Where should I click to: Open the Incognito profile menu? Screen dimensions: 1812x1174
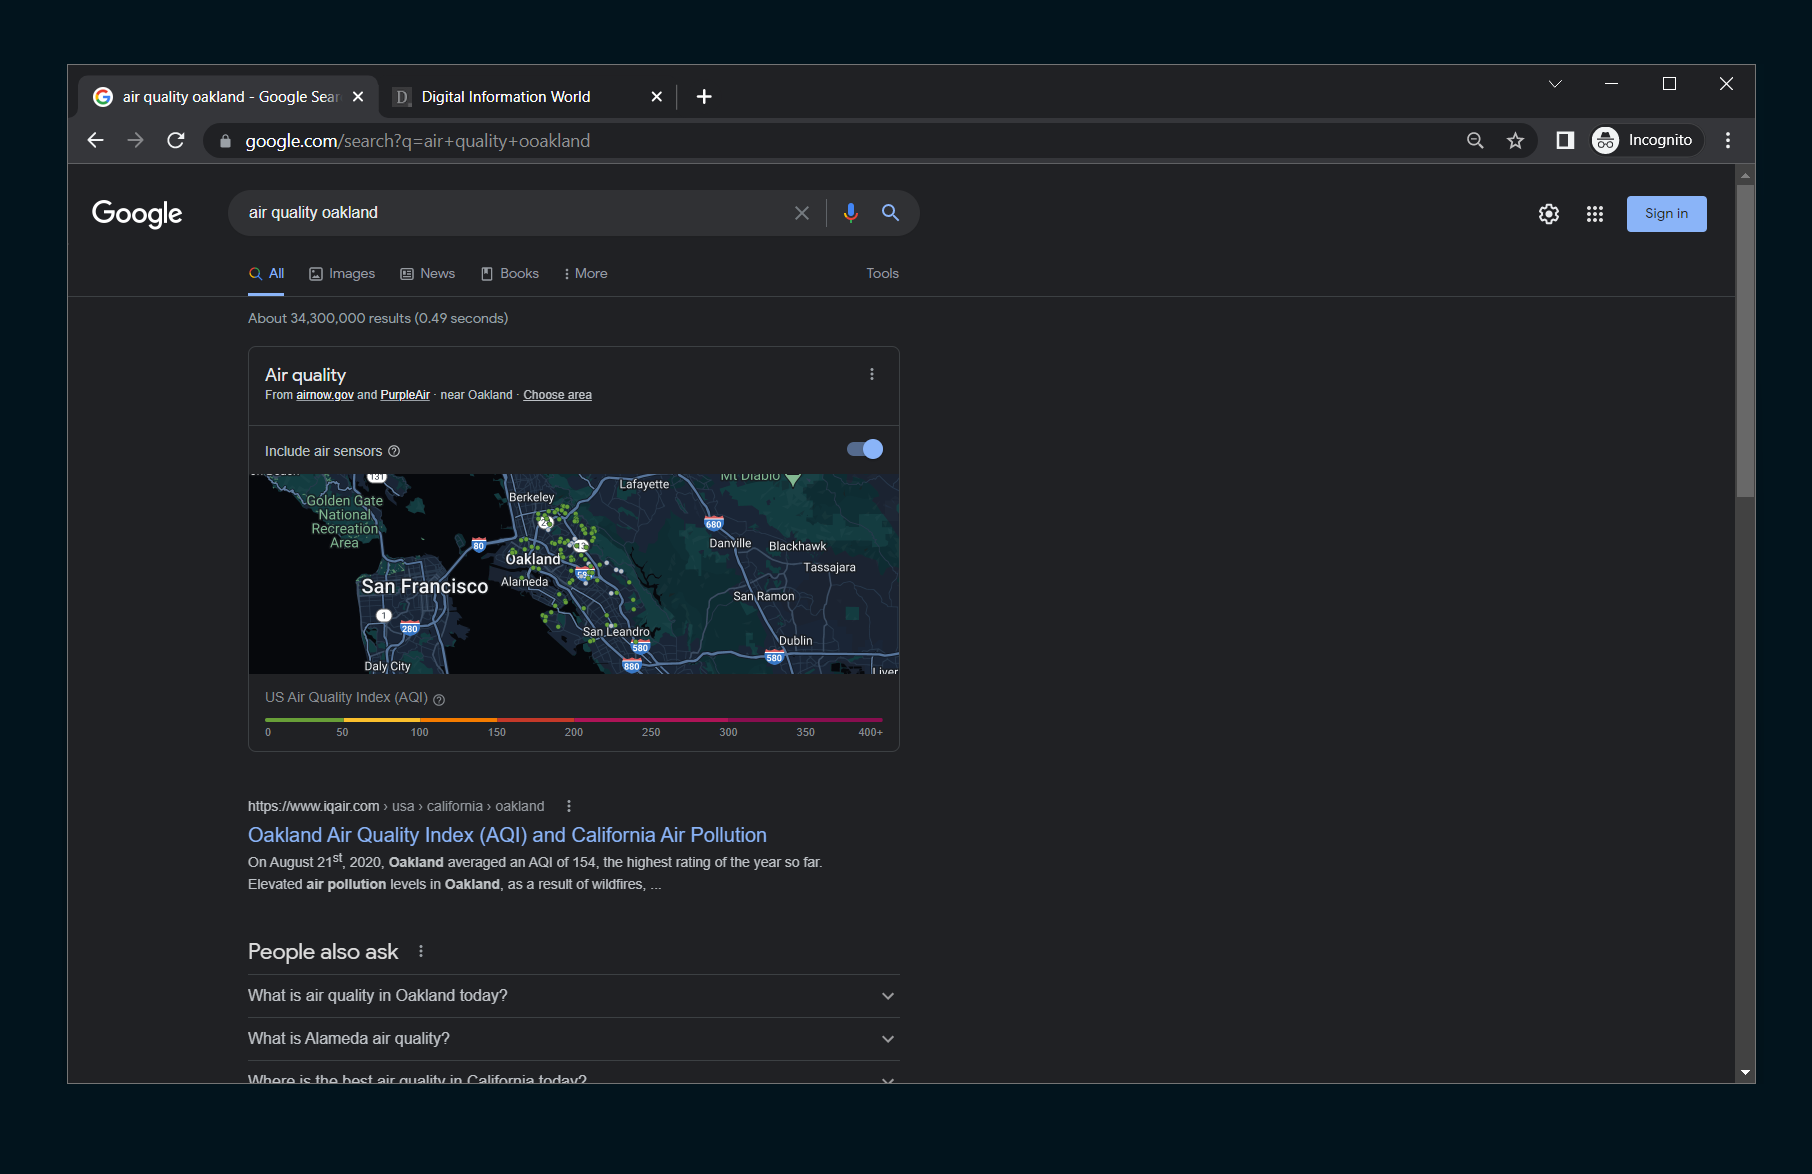[1645, 141]
